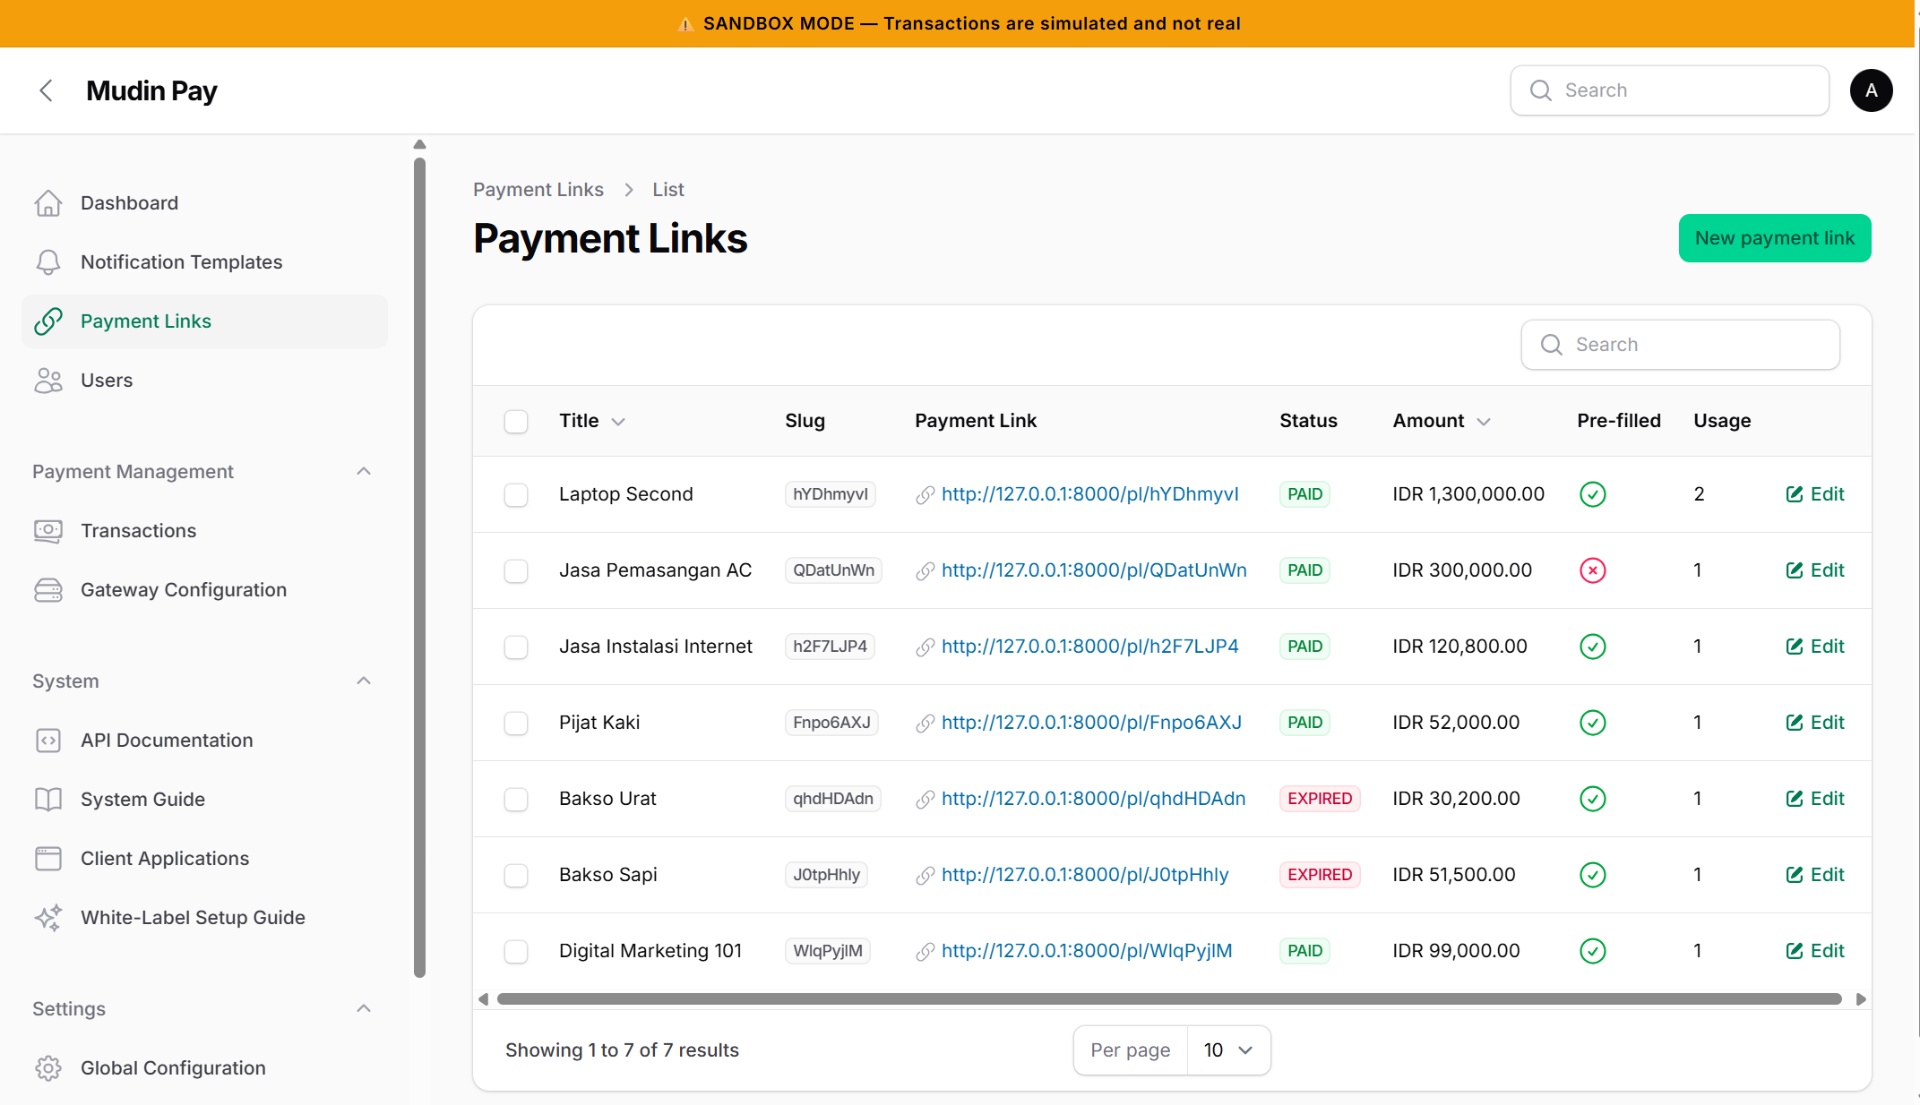The width and height of the screenshot is (1920, 1105).
Task: Create a new payment link
Action: click(x=1774, y=238)
